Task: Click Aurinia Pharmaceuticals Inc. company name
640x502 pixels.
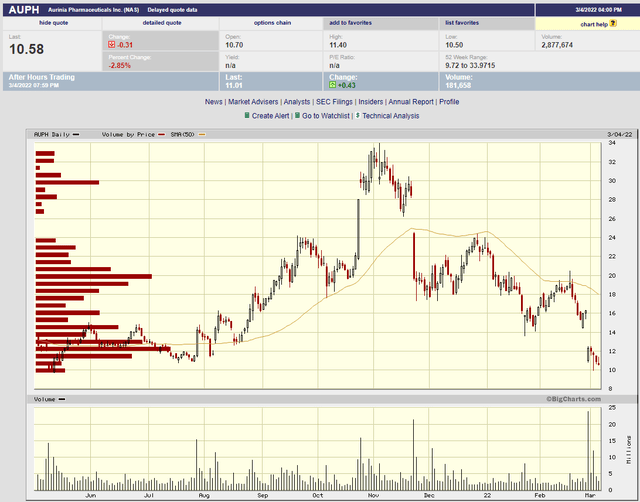Action: click(93, 10)
